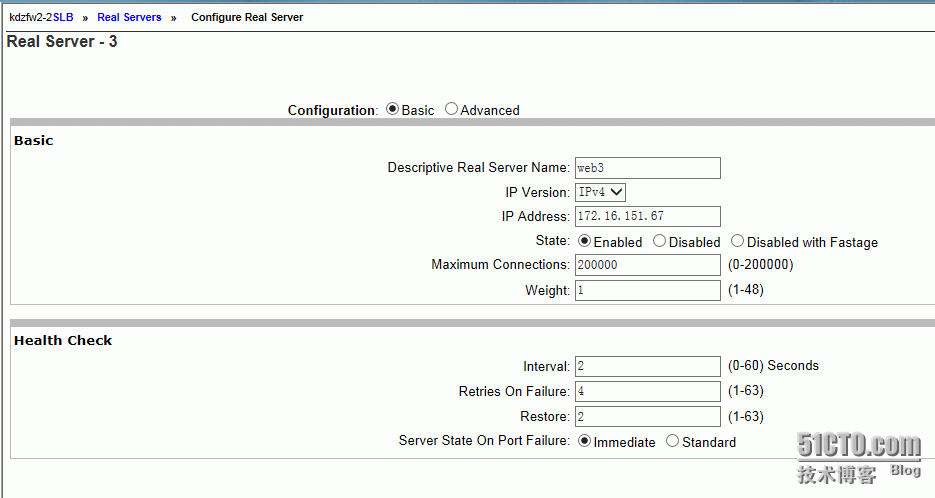Select Advanced configuration radio button
Image resolution: width=935 pixels, height=498 pixels.
click(x=451, y=109)
